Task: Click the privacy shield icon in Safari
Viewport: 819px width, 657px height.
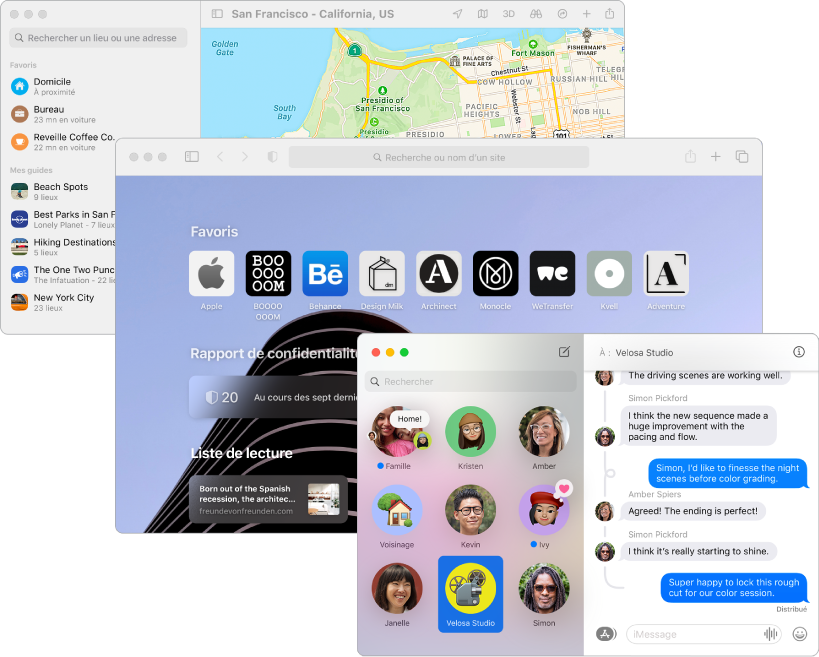Action: (x=271, y=157)
